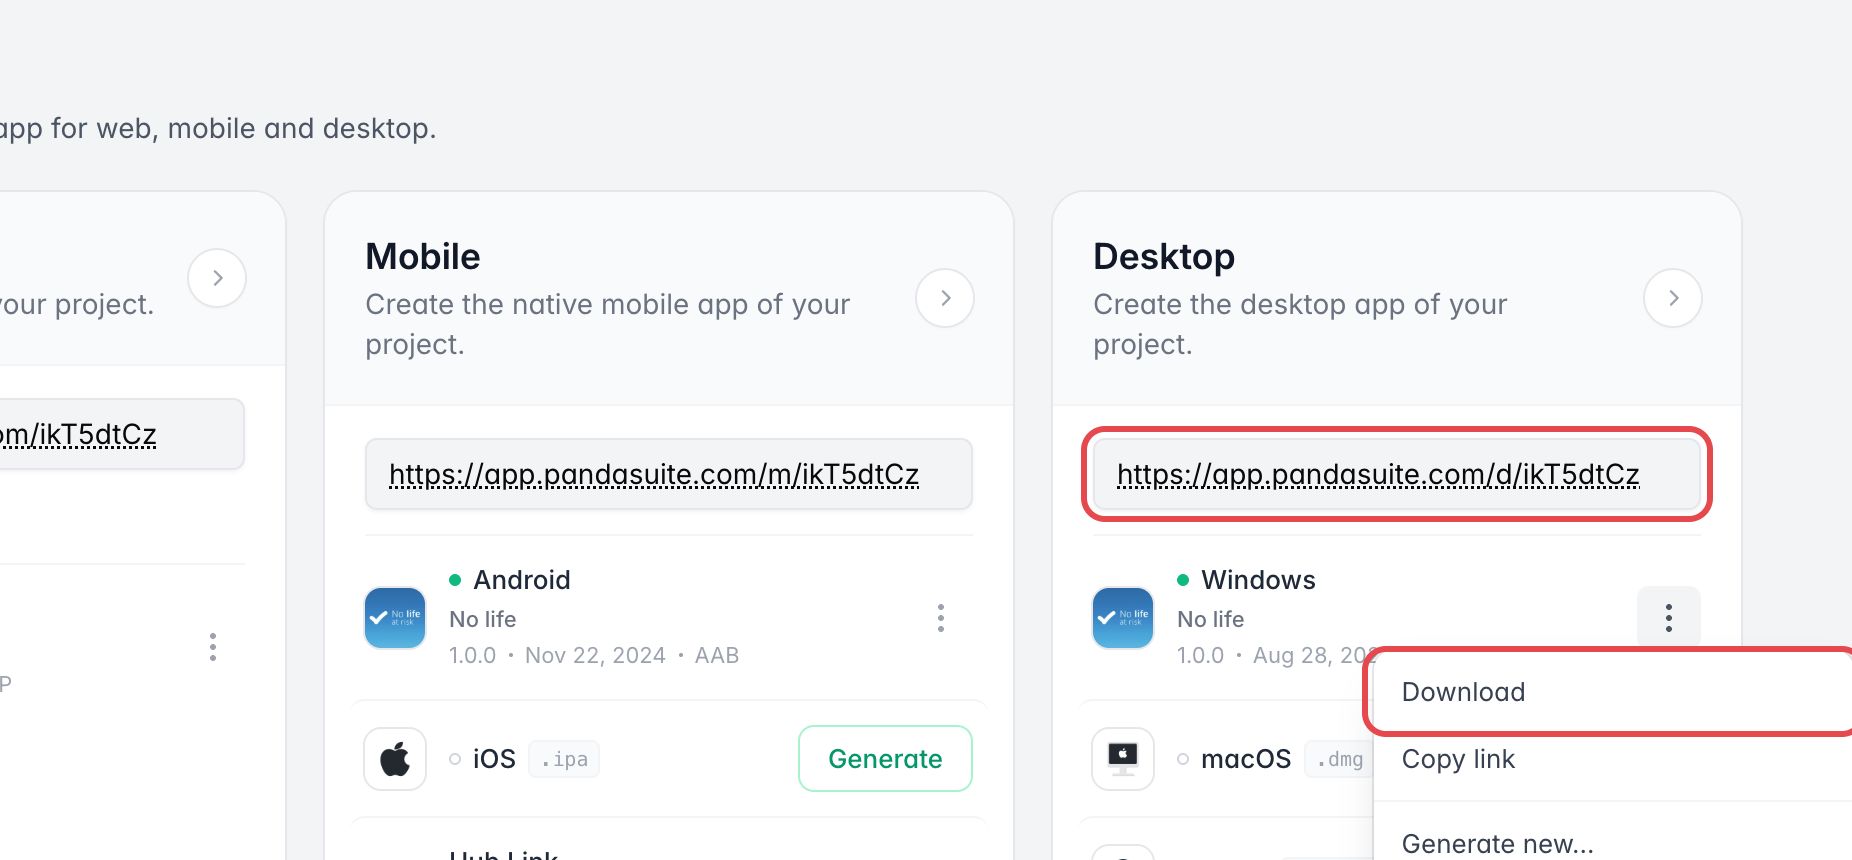Choose Generate new... from the menu
The width and height of the screenshot is (1852, 860).
(x=1612, y=843)
